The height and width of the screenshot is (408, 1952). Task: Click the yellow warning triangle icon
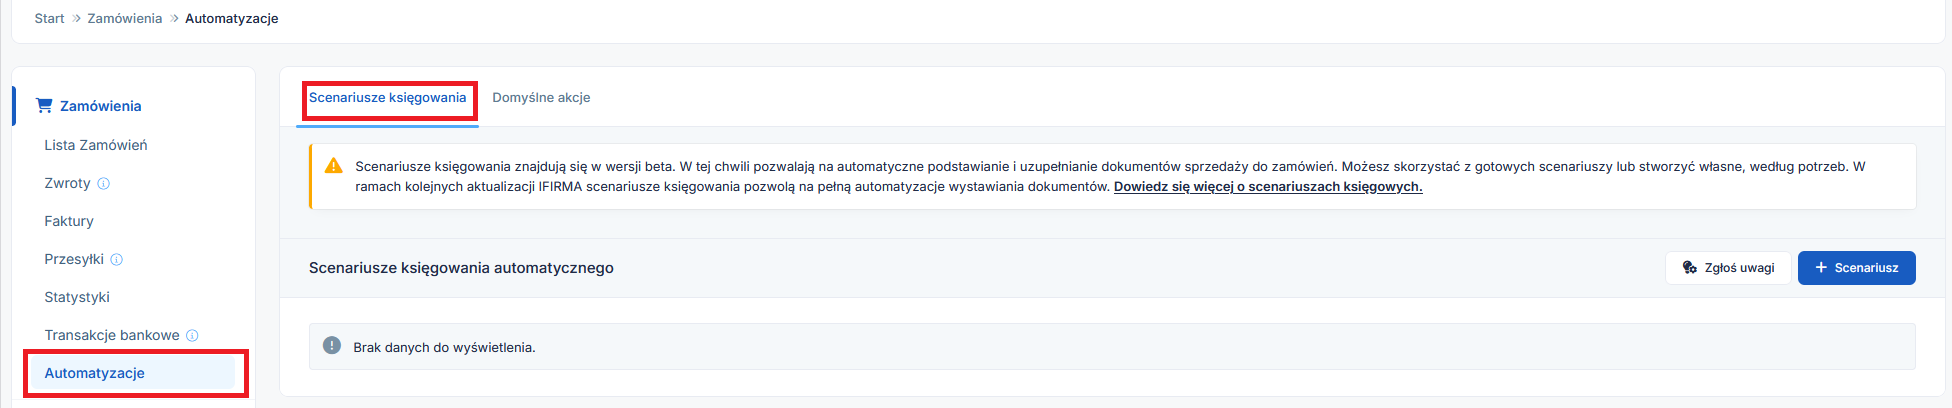click(x=334, y=166)
